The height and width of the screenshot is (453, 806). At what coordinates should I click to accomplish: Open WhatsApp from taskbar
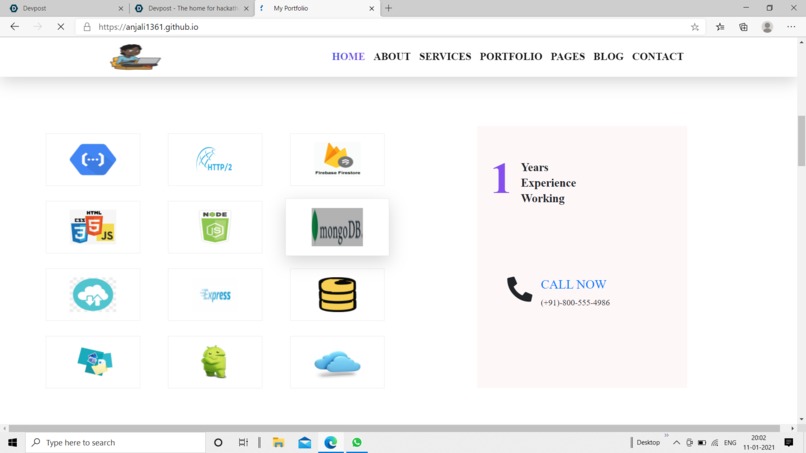[x=357, y=442]
